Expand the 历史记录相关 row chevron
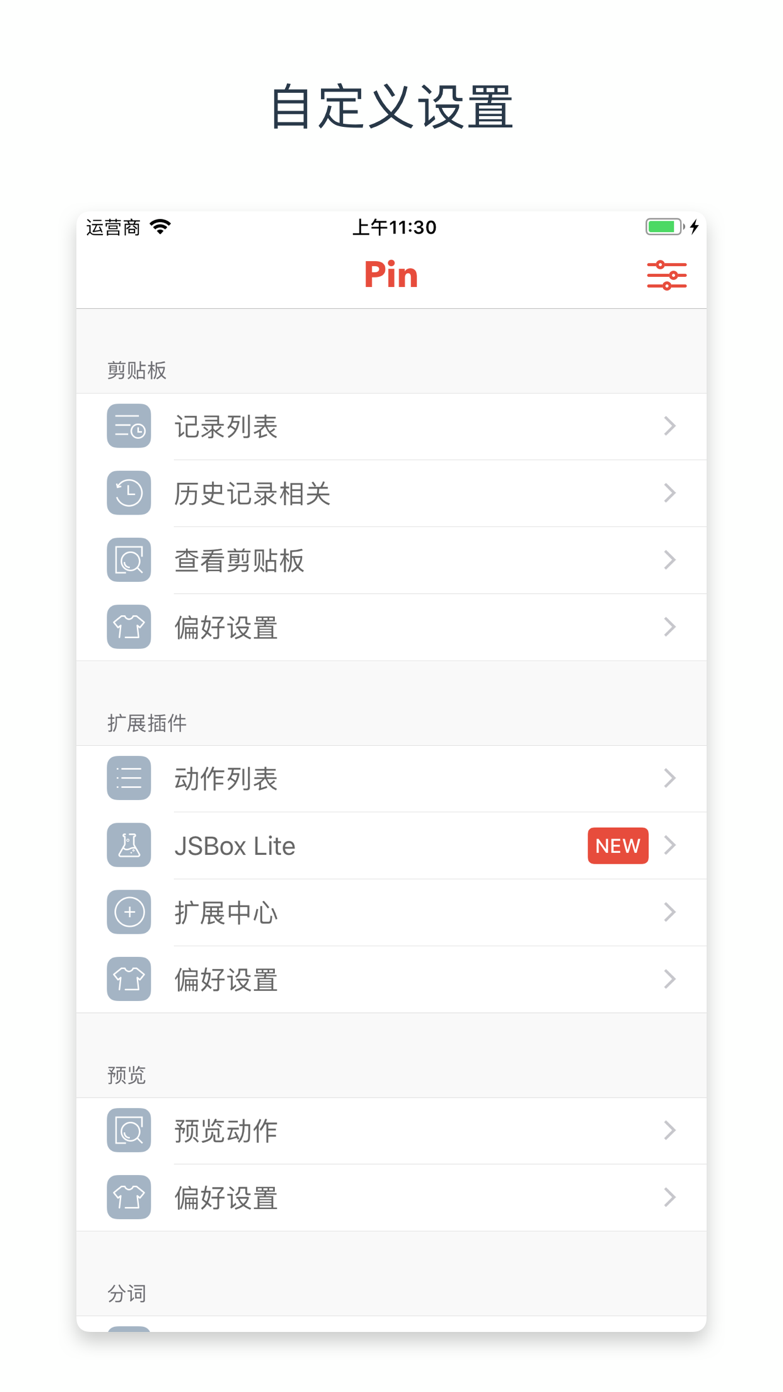This screenshot has width=783, height=1392. (670, 493)
